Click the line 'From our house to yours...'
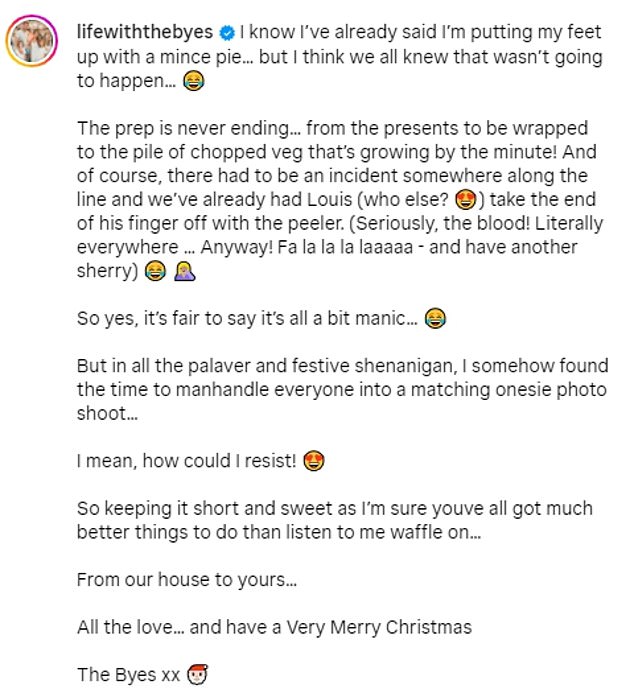 click(187, 580)
